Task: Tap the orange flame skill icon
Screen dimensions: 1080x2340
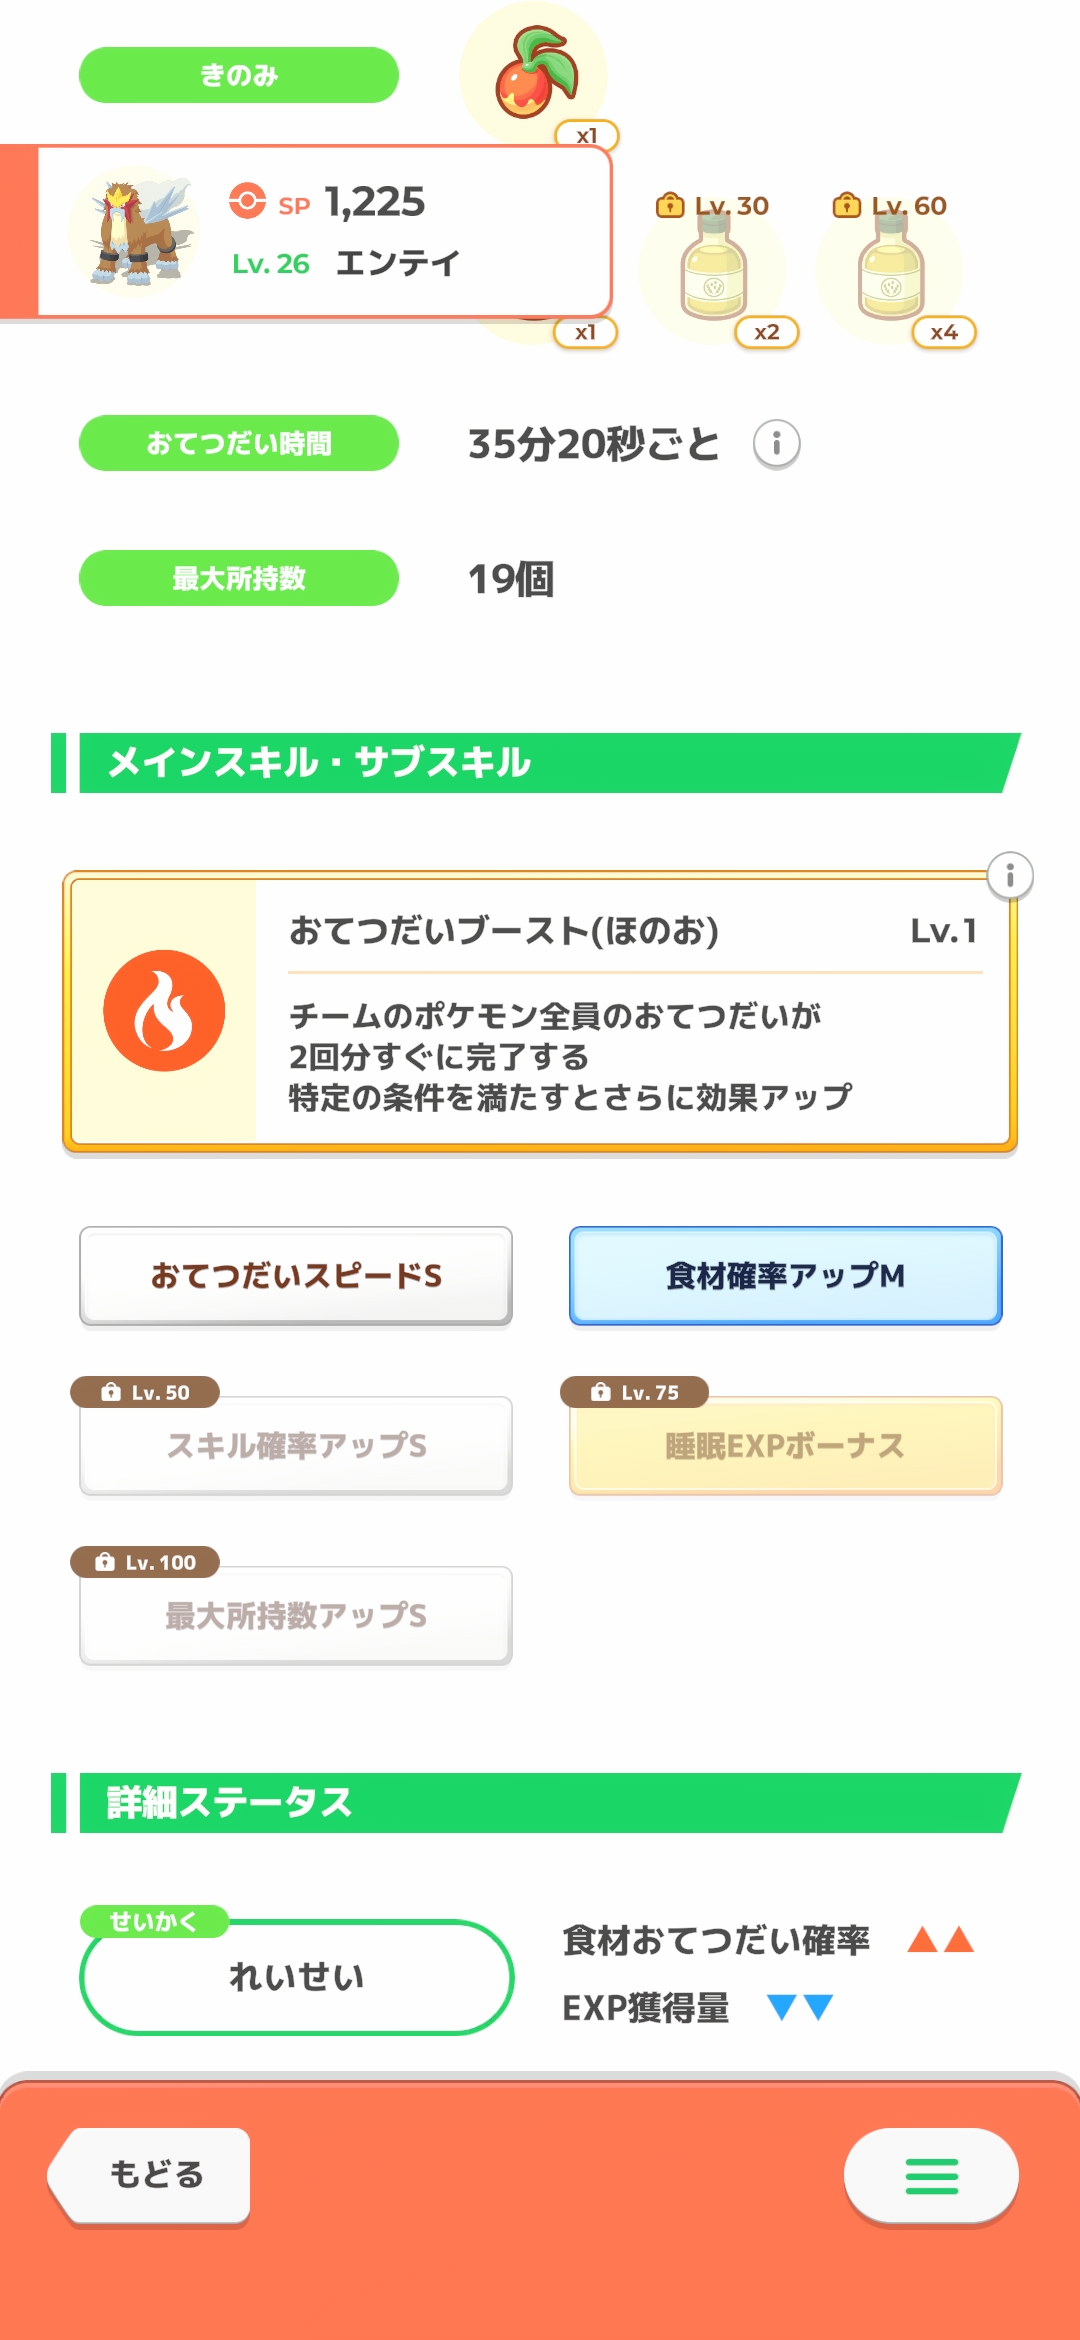Action: (164, 1010)
